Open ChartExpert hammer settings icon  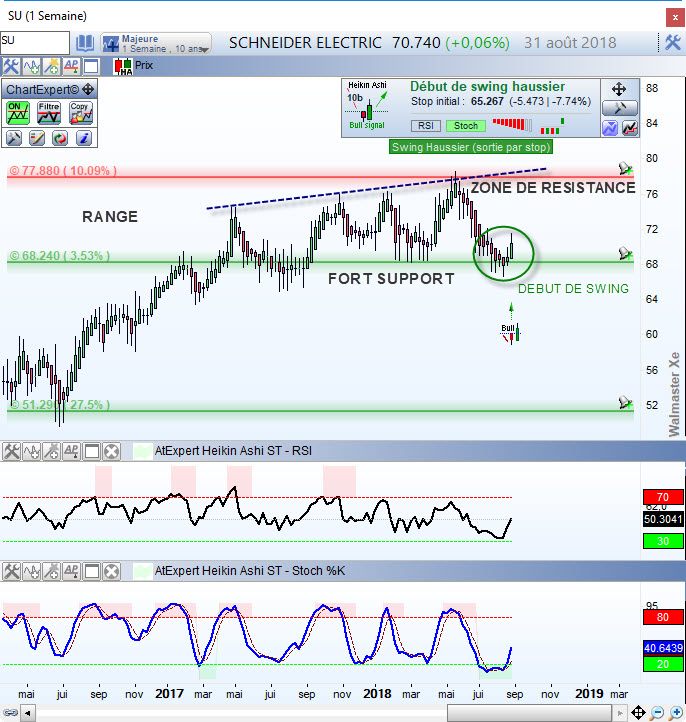14,138
